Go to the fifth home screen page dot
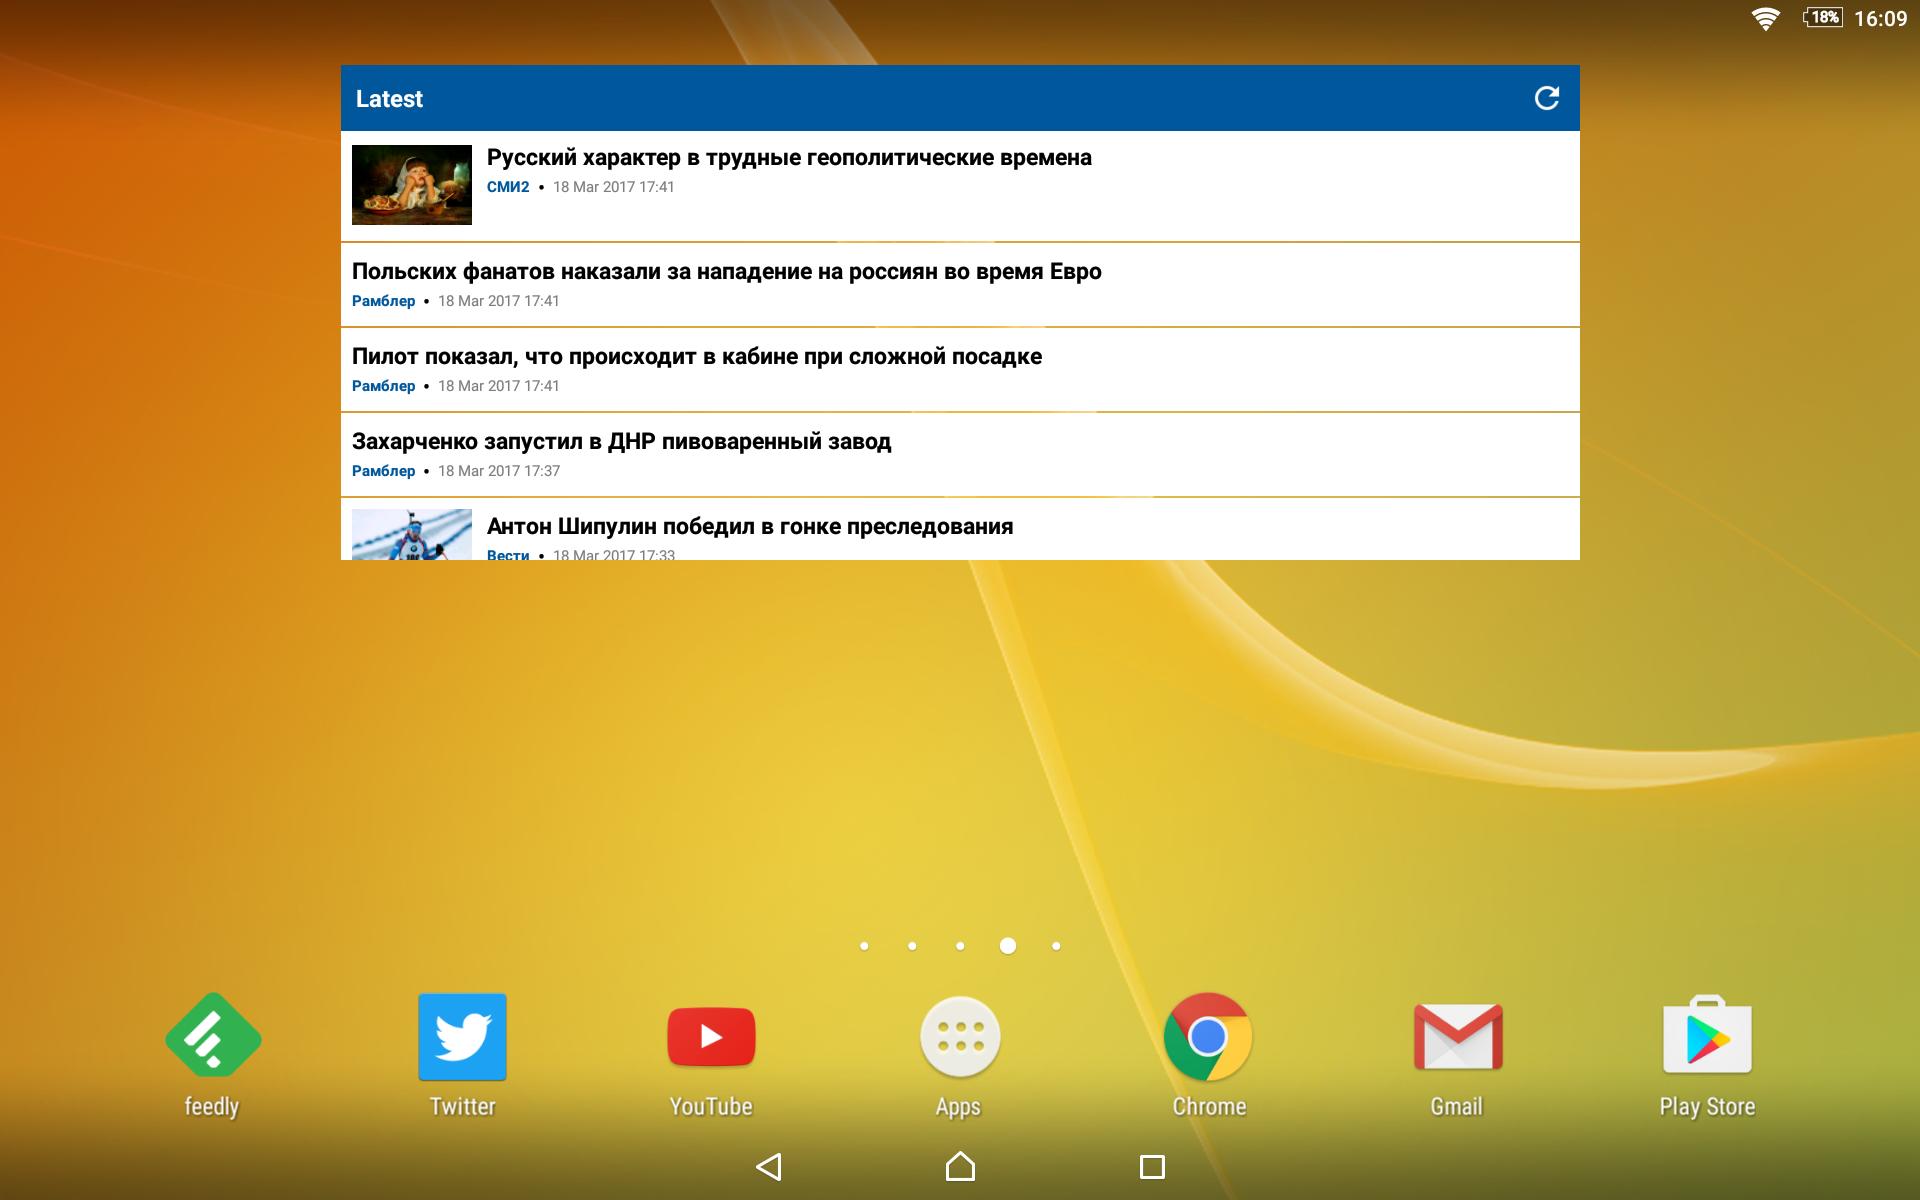This screenshot has width=1920, height=1200. [1056, 946]
